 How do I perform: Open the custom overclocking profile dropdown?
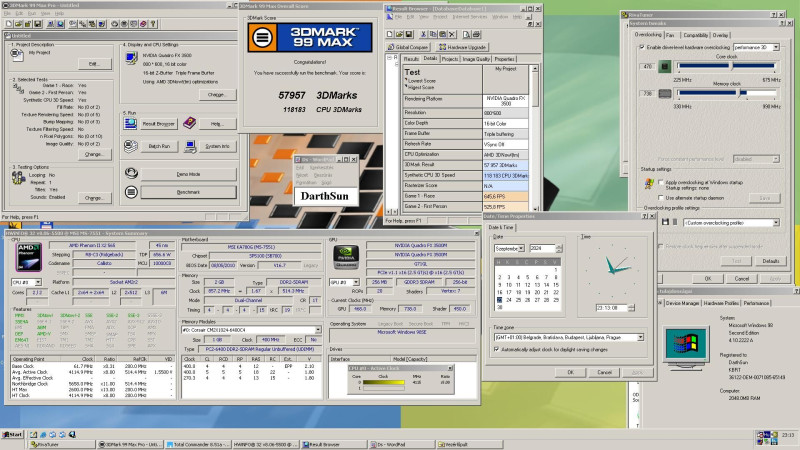click(x=776, y=222)
